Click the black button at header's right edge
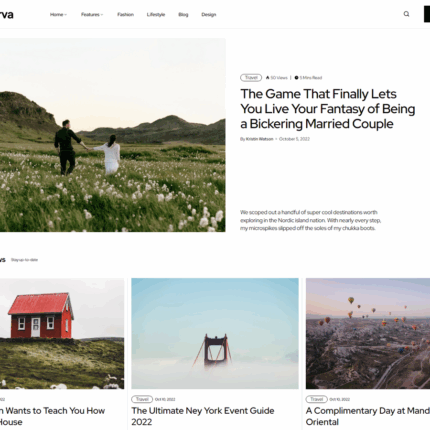 click(x=427, y=14)
